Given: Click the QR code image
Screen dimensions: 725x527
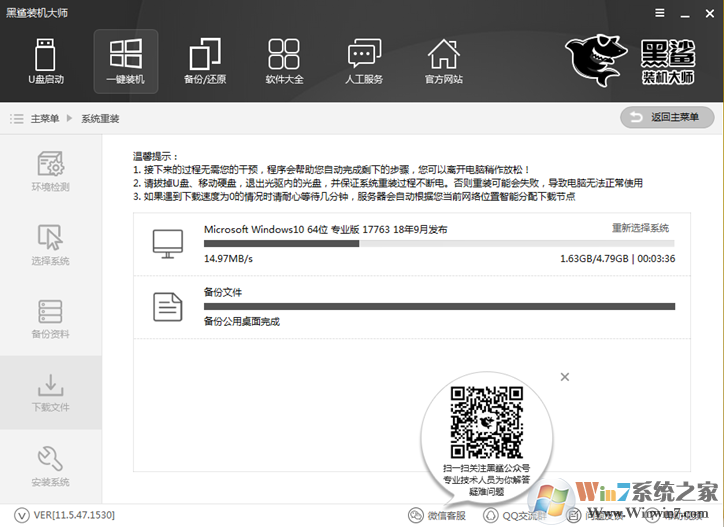Looking at the screenshot, I should coord(485,421).
